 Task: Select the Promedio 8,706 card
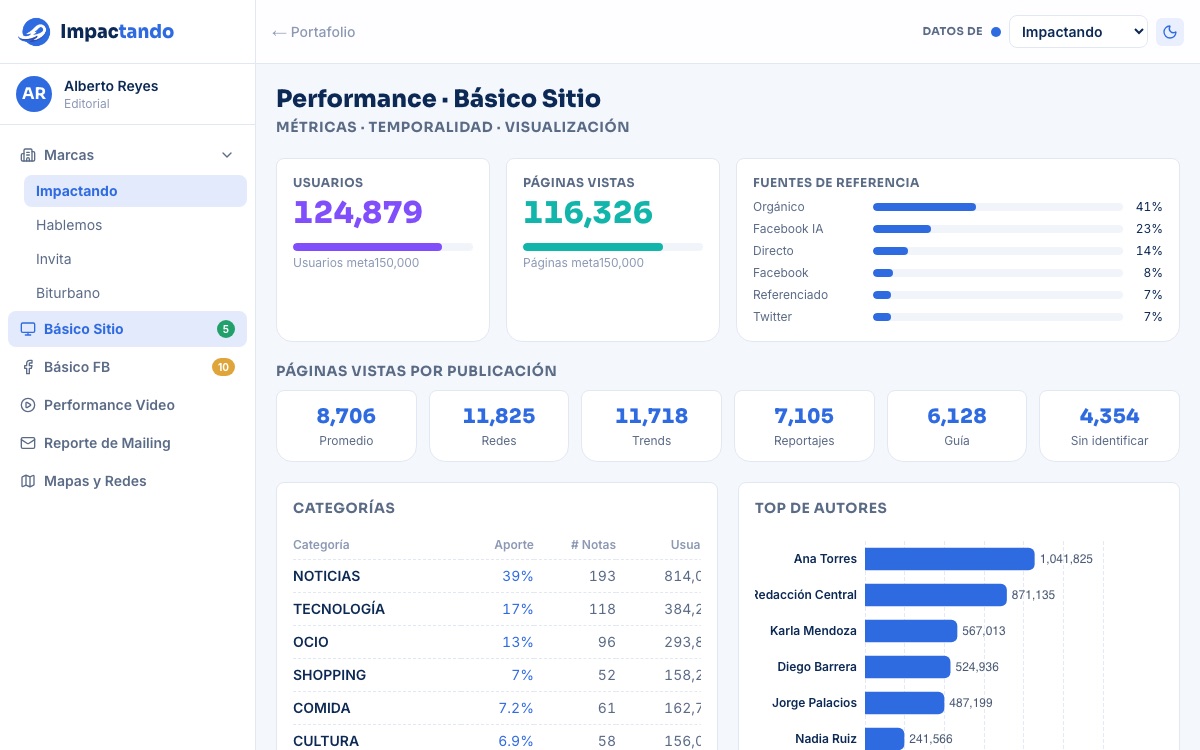click(x=346, y=426)
